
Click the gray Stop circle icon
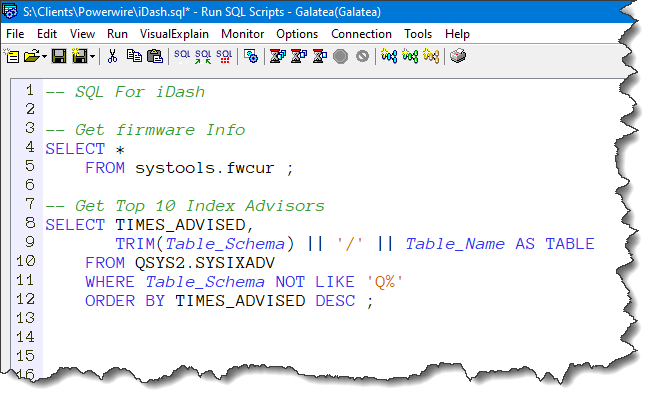pyautogui.click(x=341, y=56)
